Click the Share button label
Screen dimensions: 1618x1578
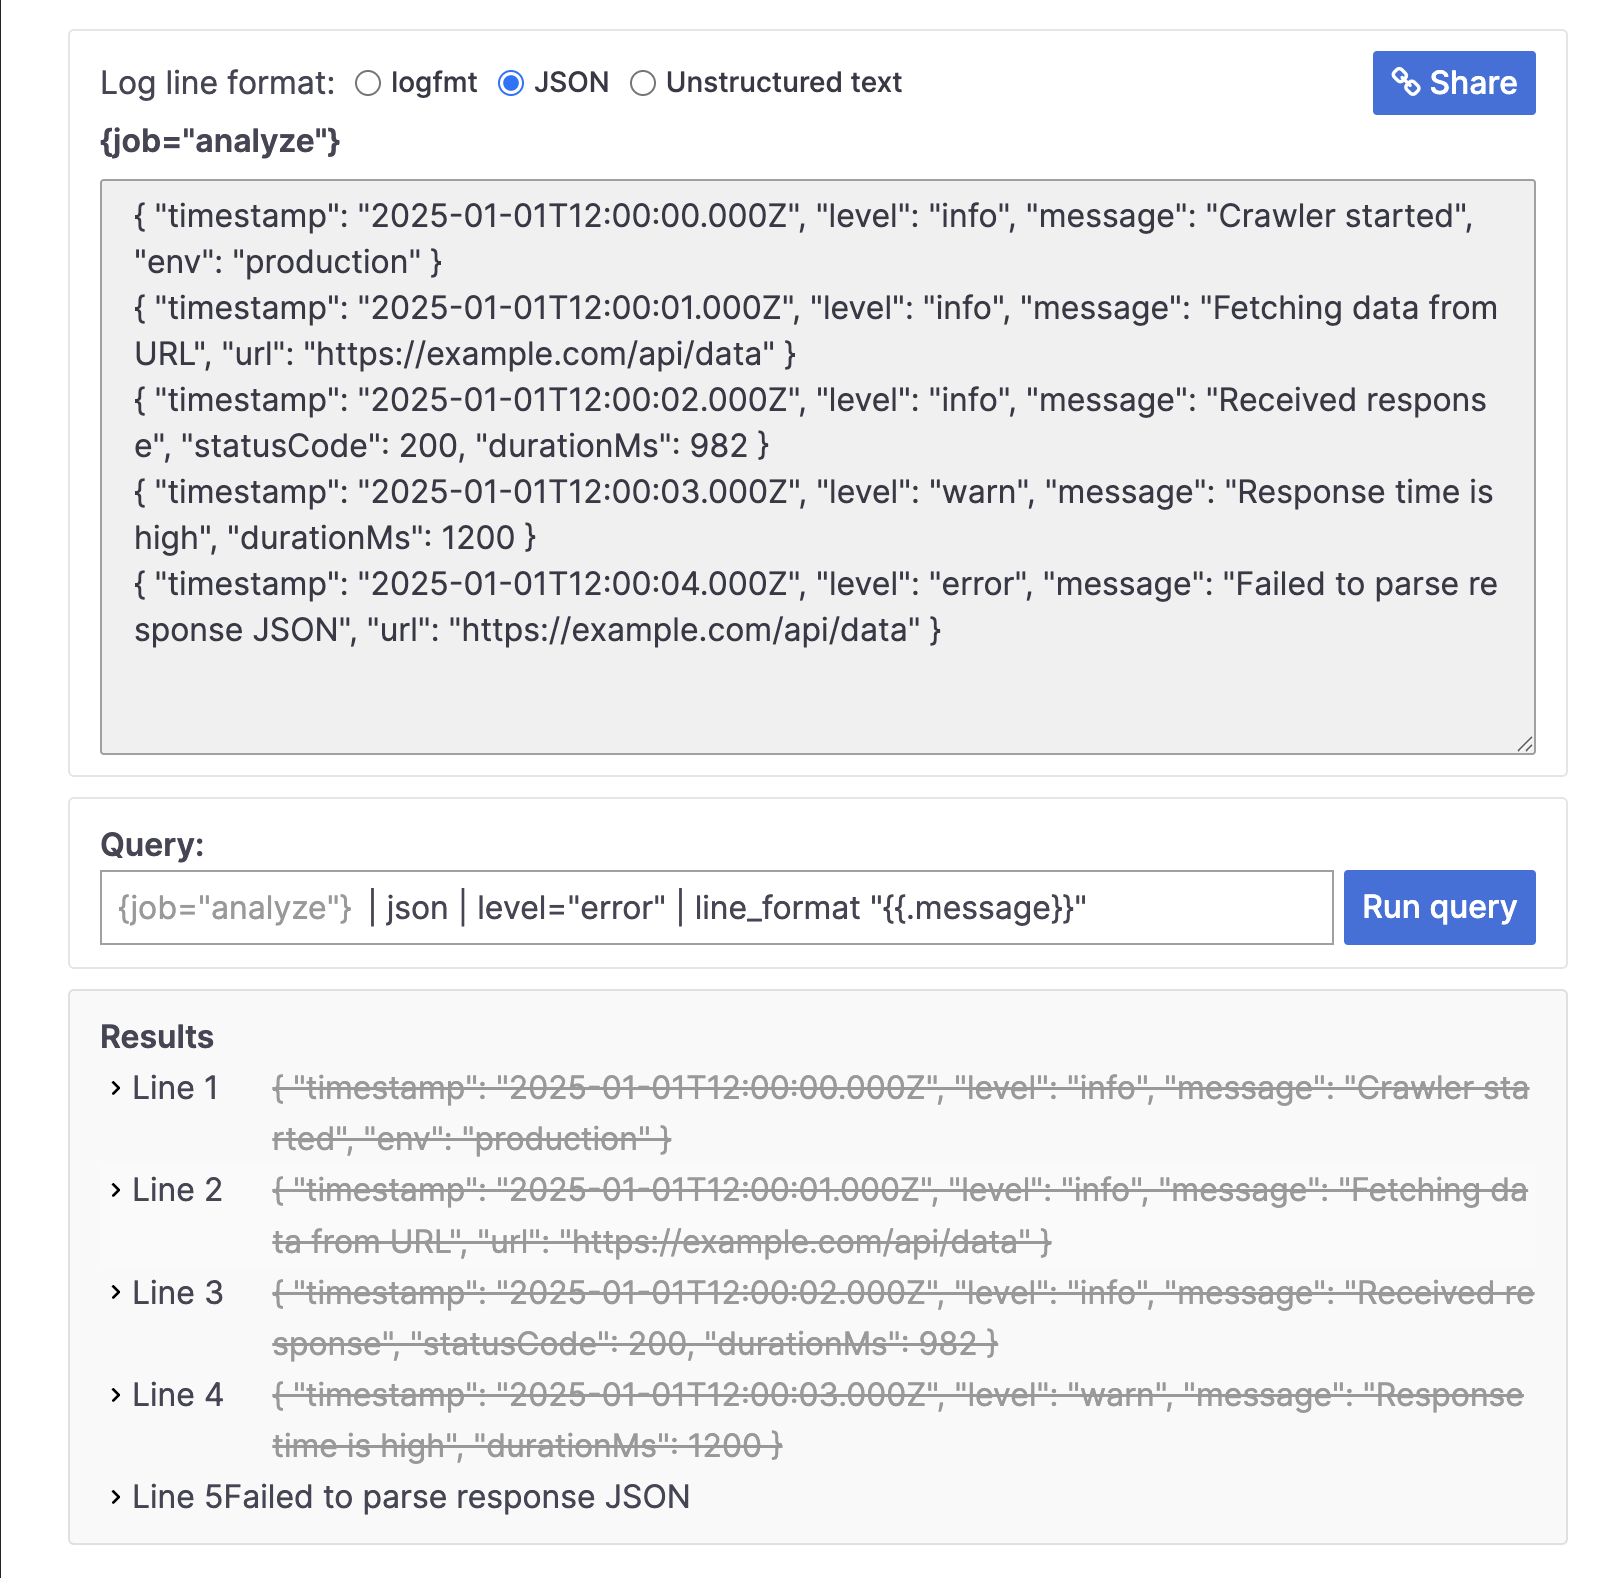[1473, 82]
